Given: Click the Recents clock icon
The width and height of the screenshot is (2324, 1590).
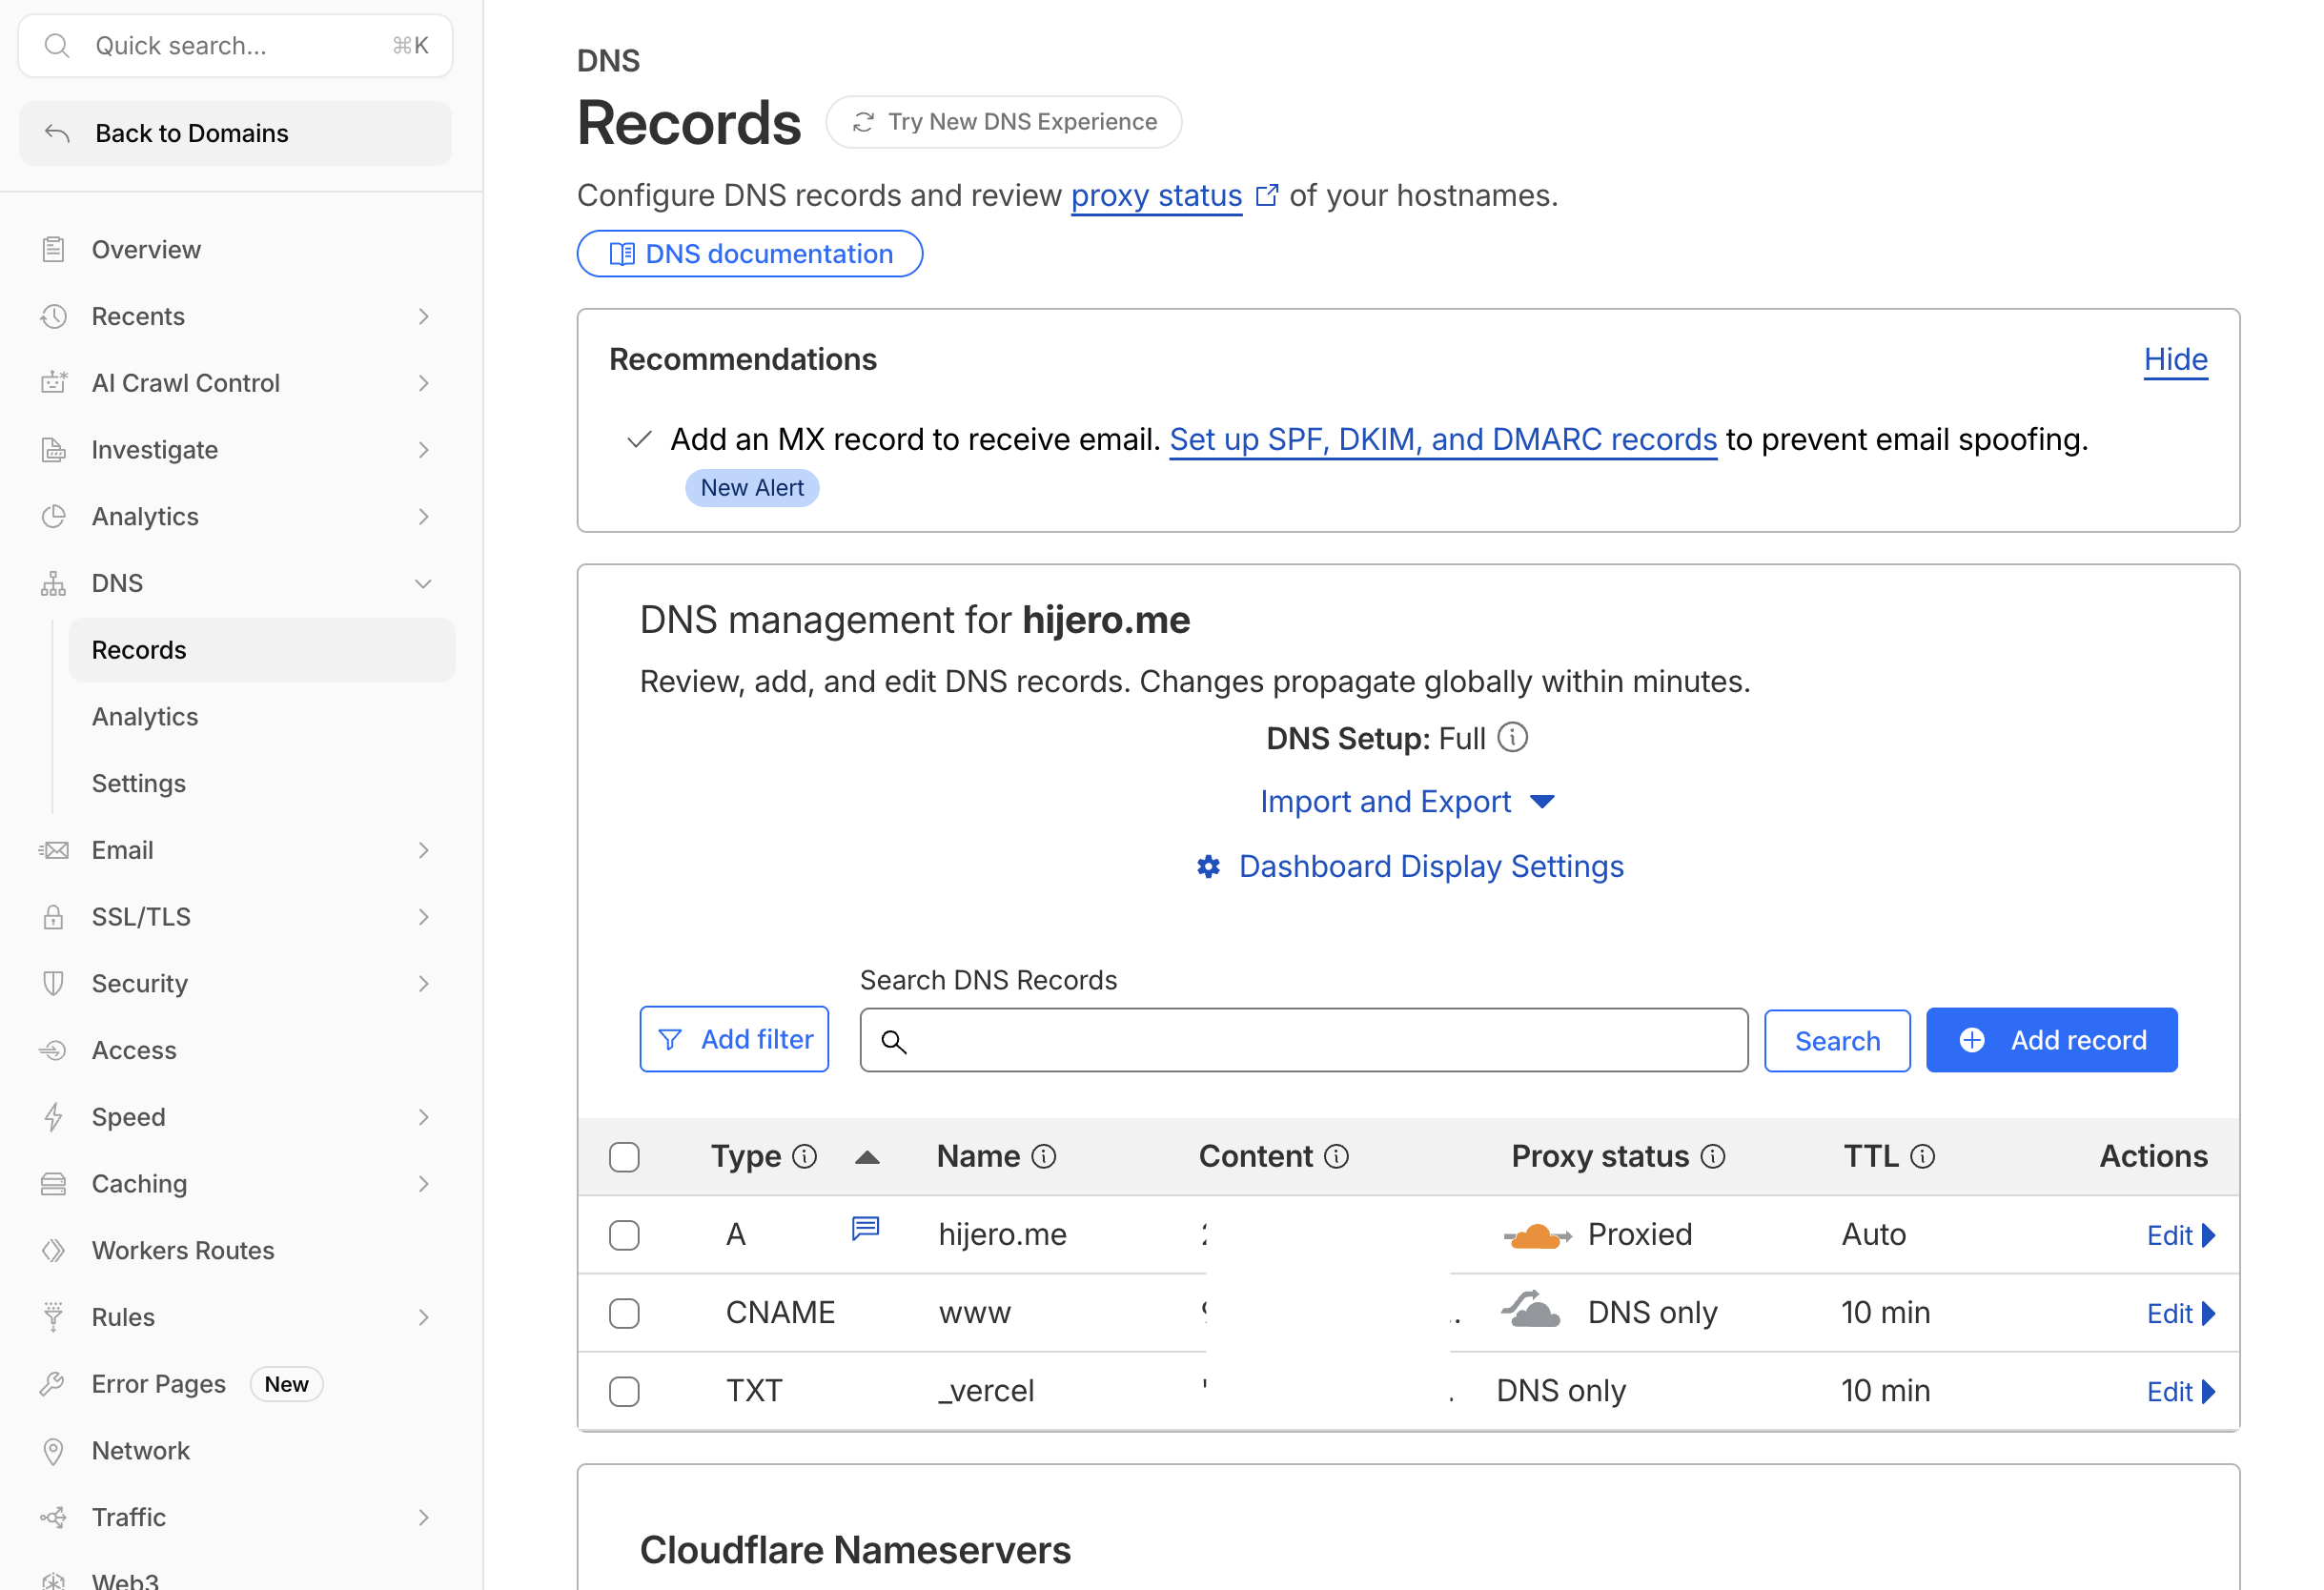Looking at the screenshot, I should 54,316.
